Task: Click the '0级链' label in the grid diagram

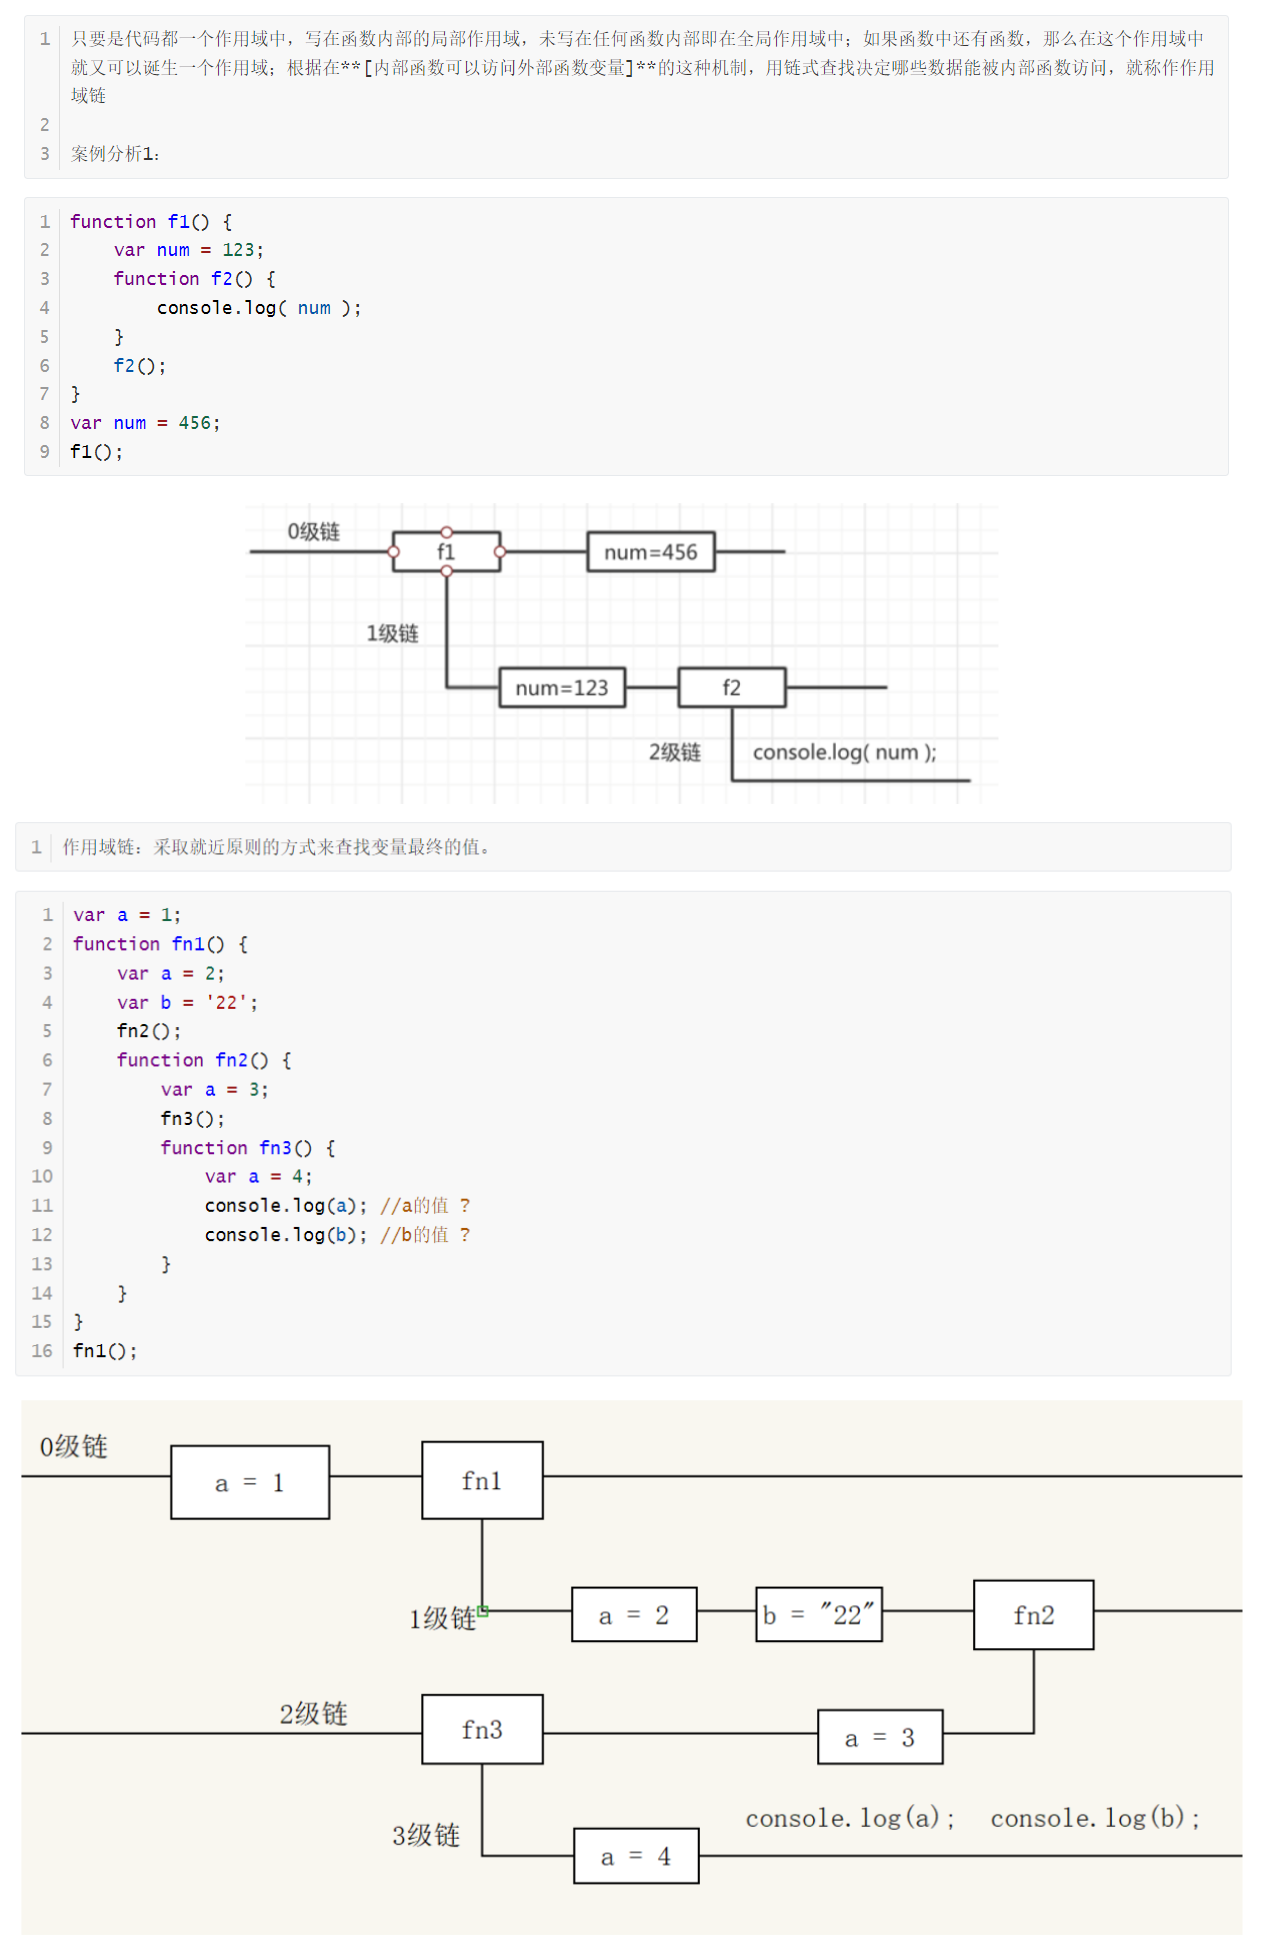Action: point(314,532)
